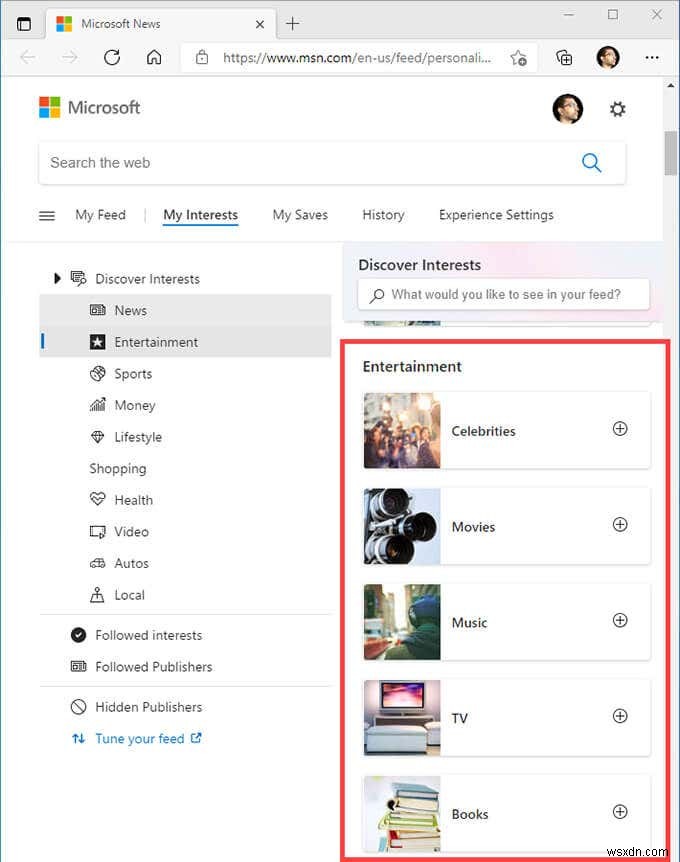This screenshot has height=862, width=680.
Task: Add TV to your followed interests
Action: 620,717
